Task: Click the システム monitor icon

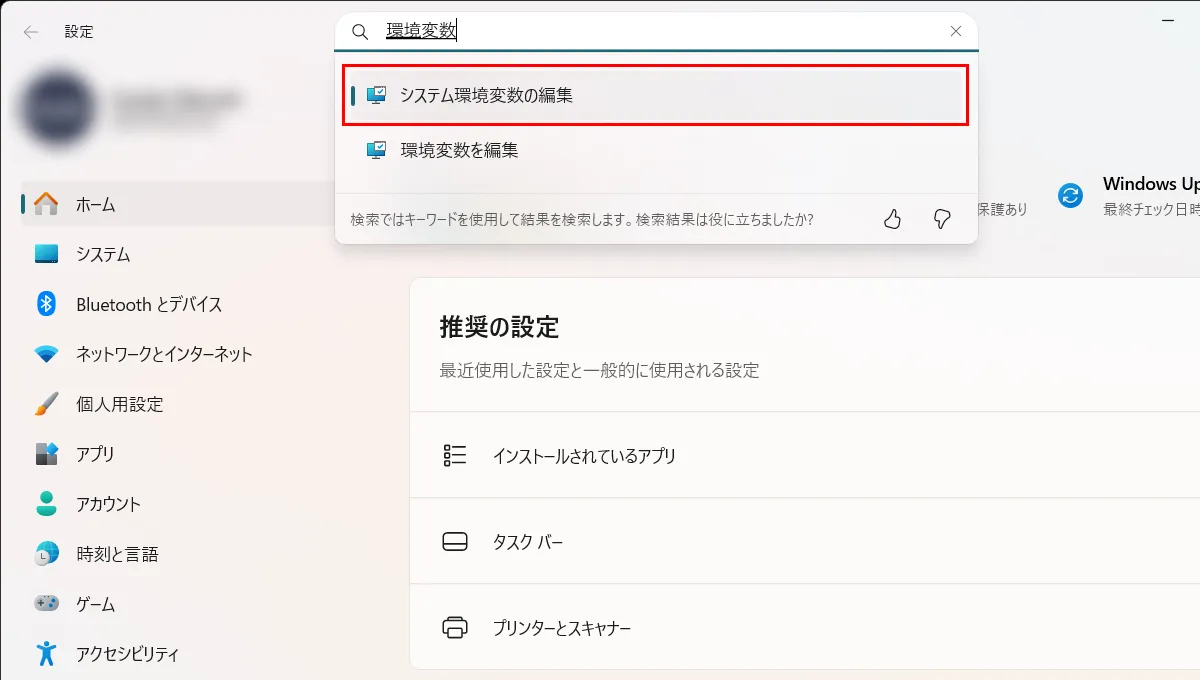Action: [47, 254]
